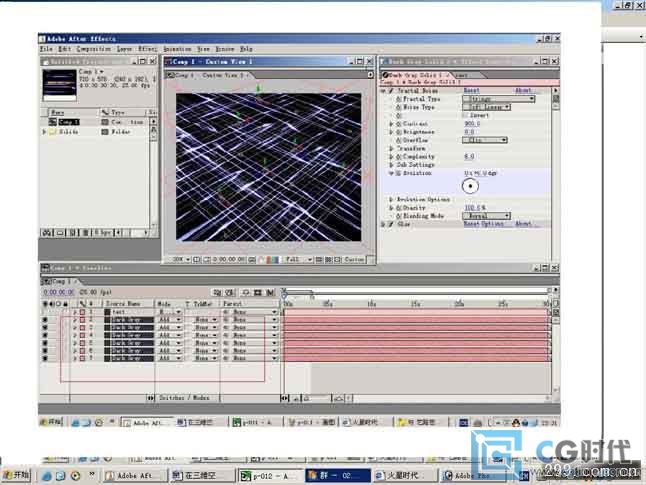Click the Hide Shy Layers icon in timeline
Viewport: 646px width, 485px height.
pos(246,293)
